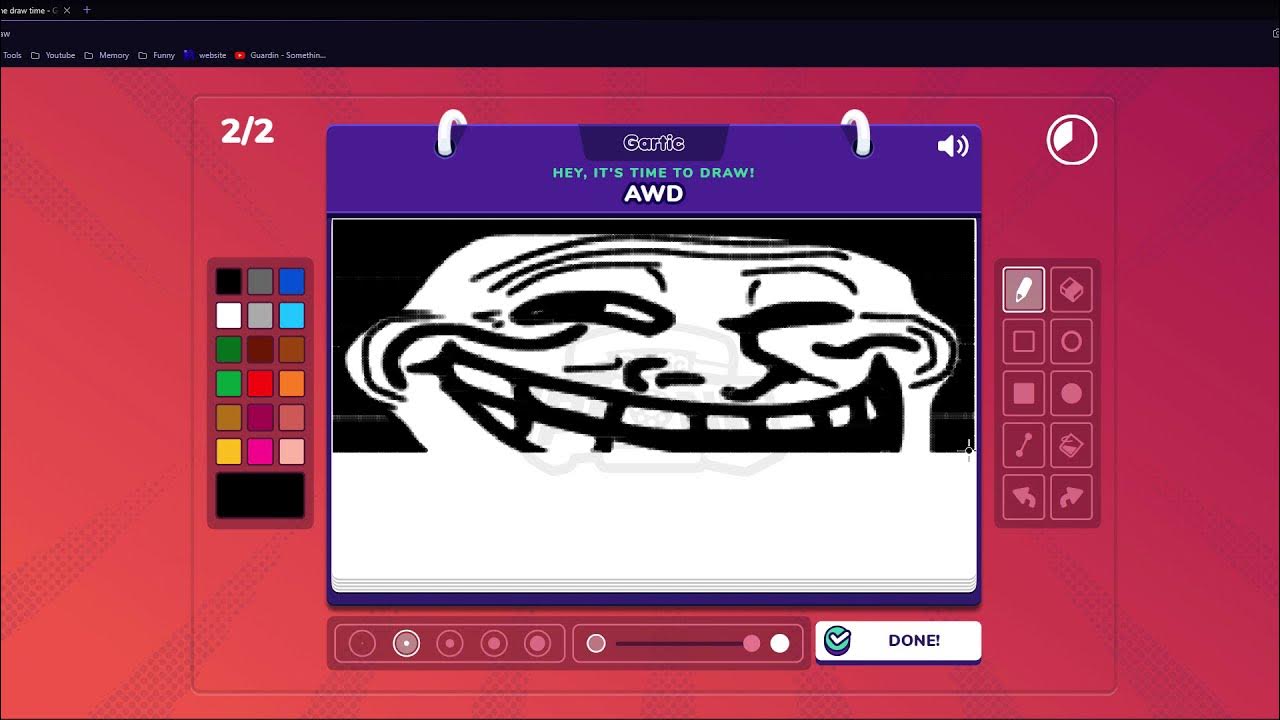Select the Eraser tool
Screen dimensions: 1280x720
coord(1071,290)
